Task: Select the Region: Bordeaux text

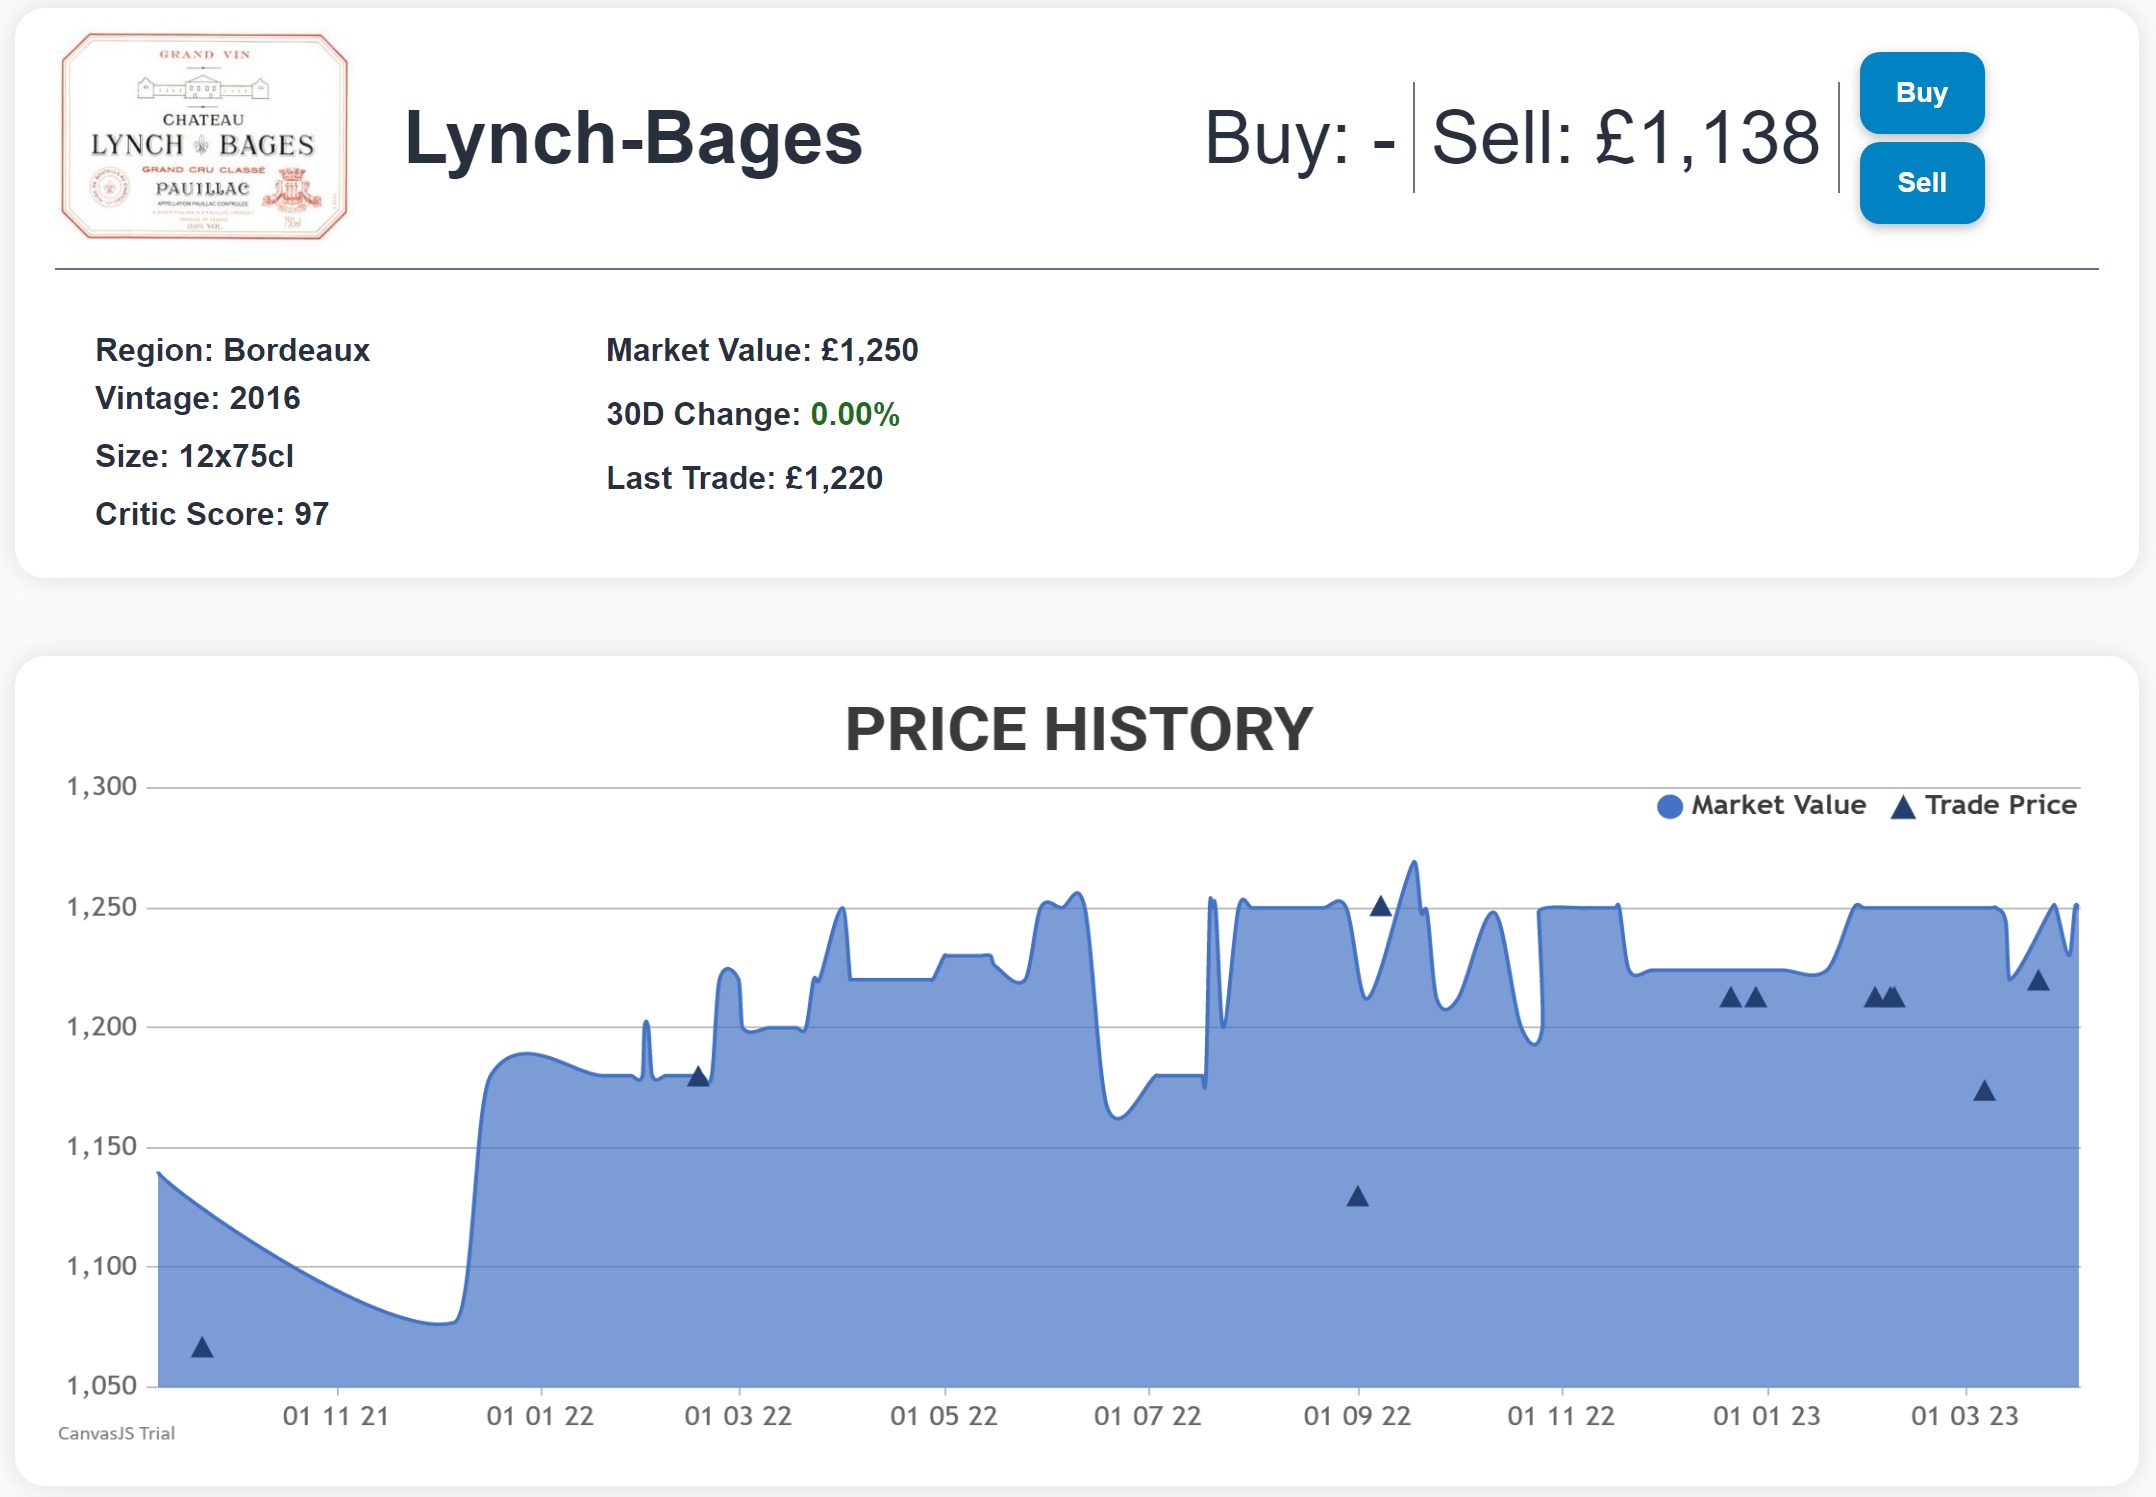Action: tap(232, 350)
